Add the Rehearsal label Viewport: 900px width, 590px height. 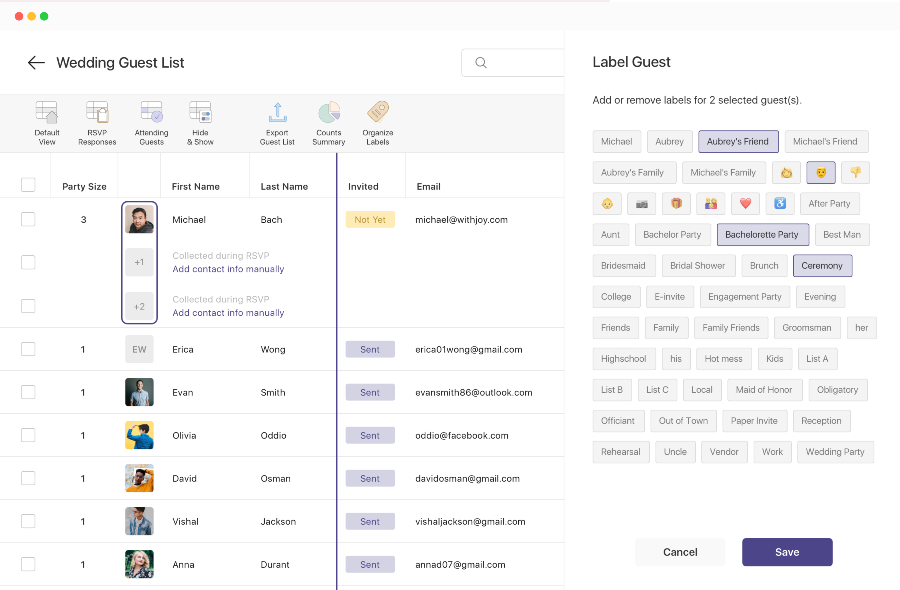click(621, 451)
